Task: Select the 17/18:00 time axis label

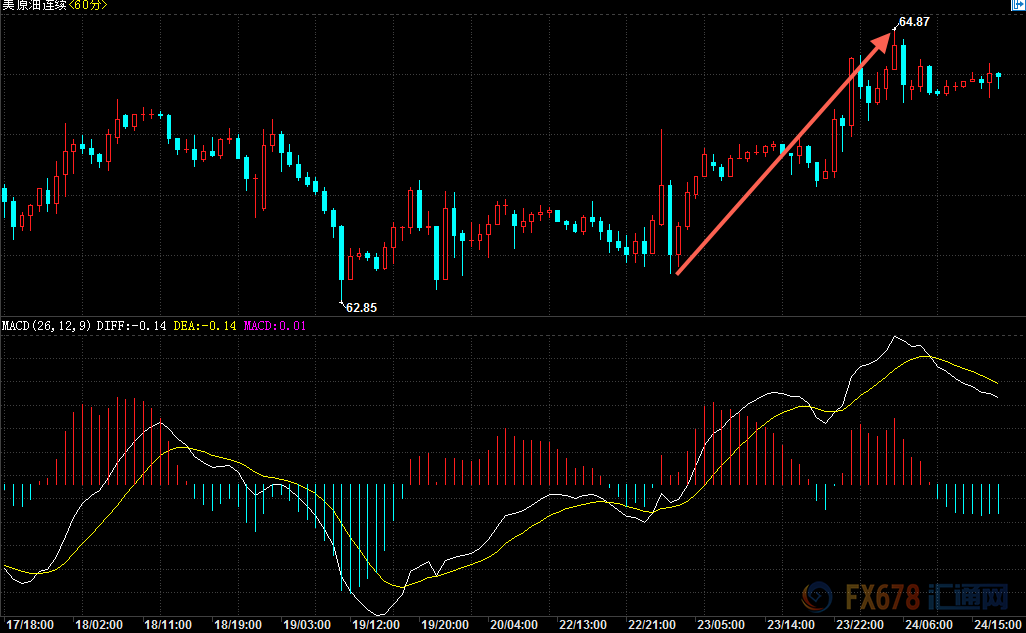Action: (x=30, y=624)
